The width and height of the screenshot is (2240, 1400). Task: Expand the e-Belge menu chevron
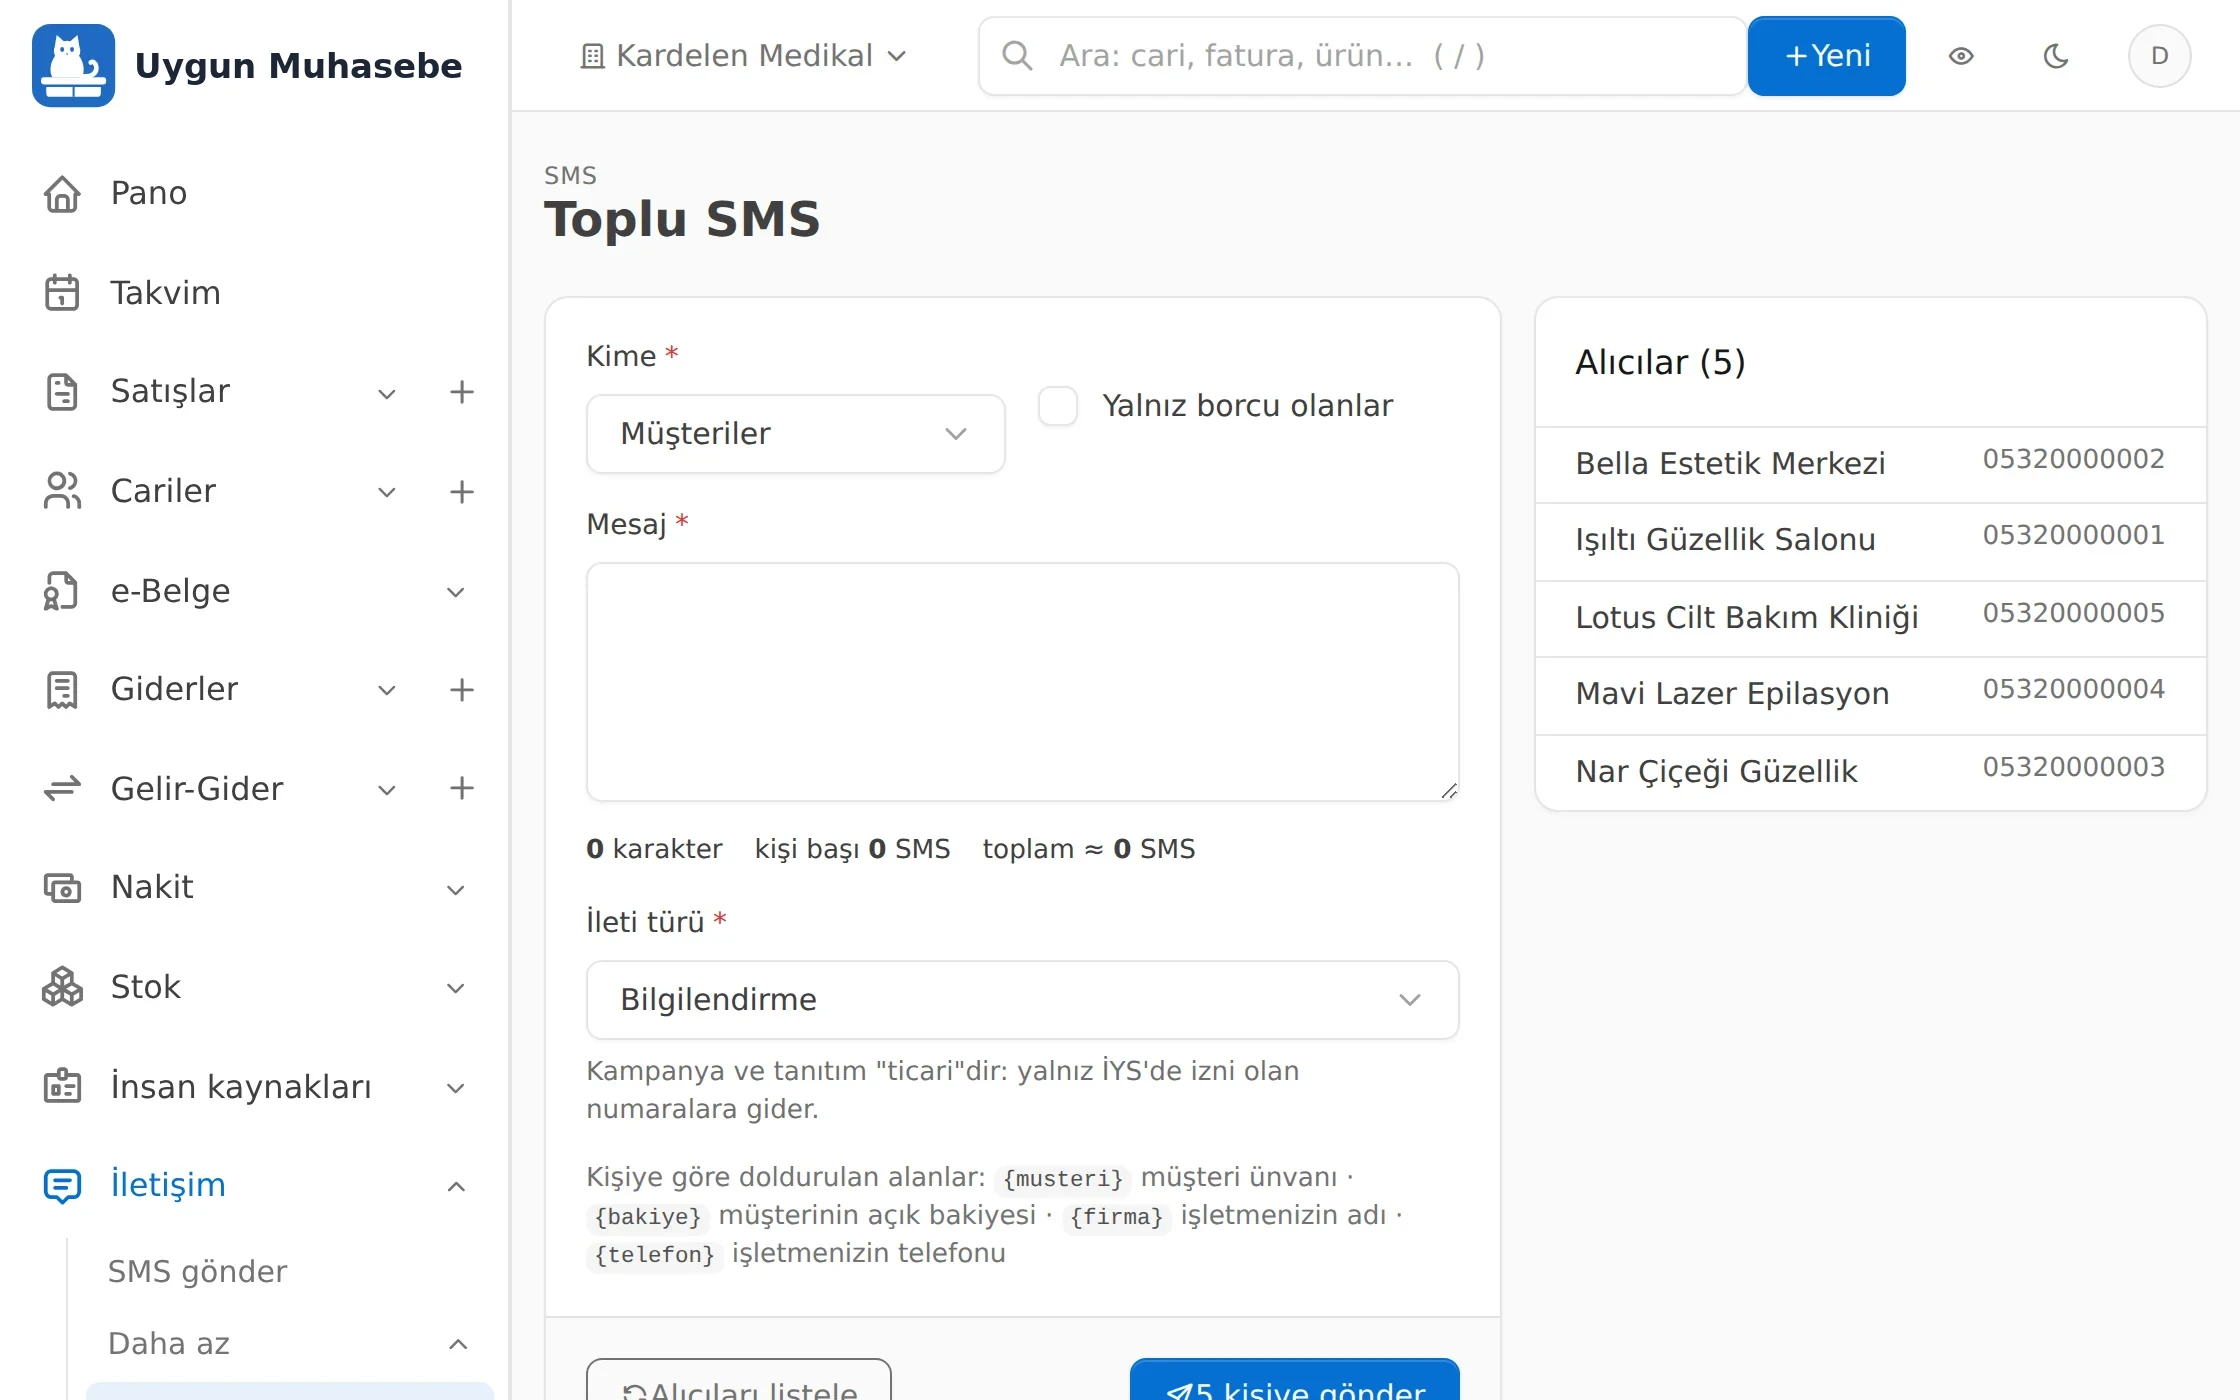(x=455, y=592)
